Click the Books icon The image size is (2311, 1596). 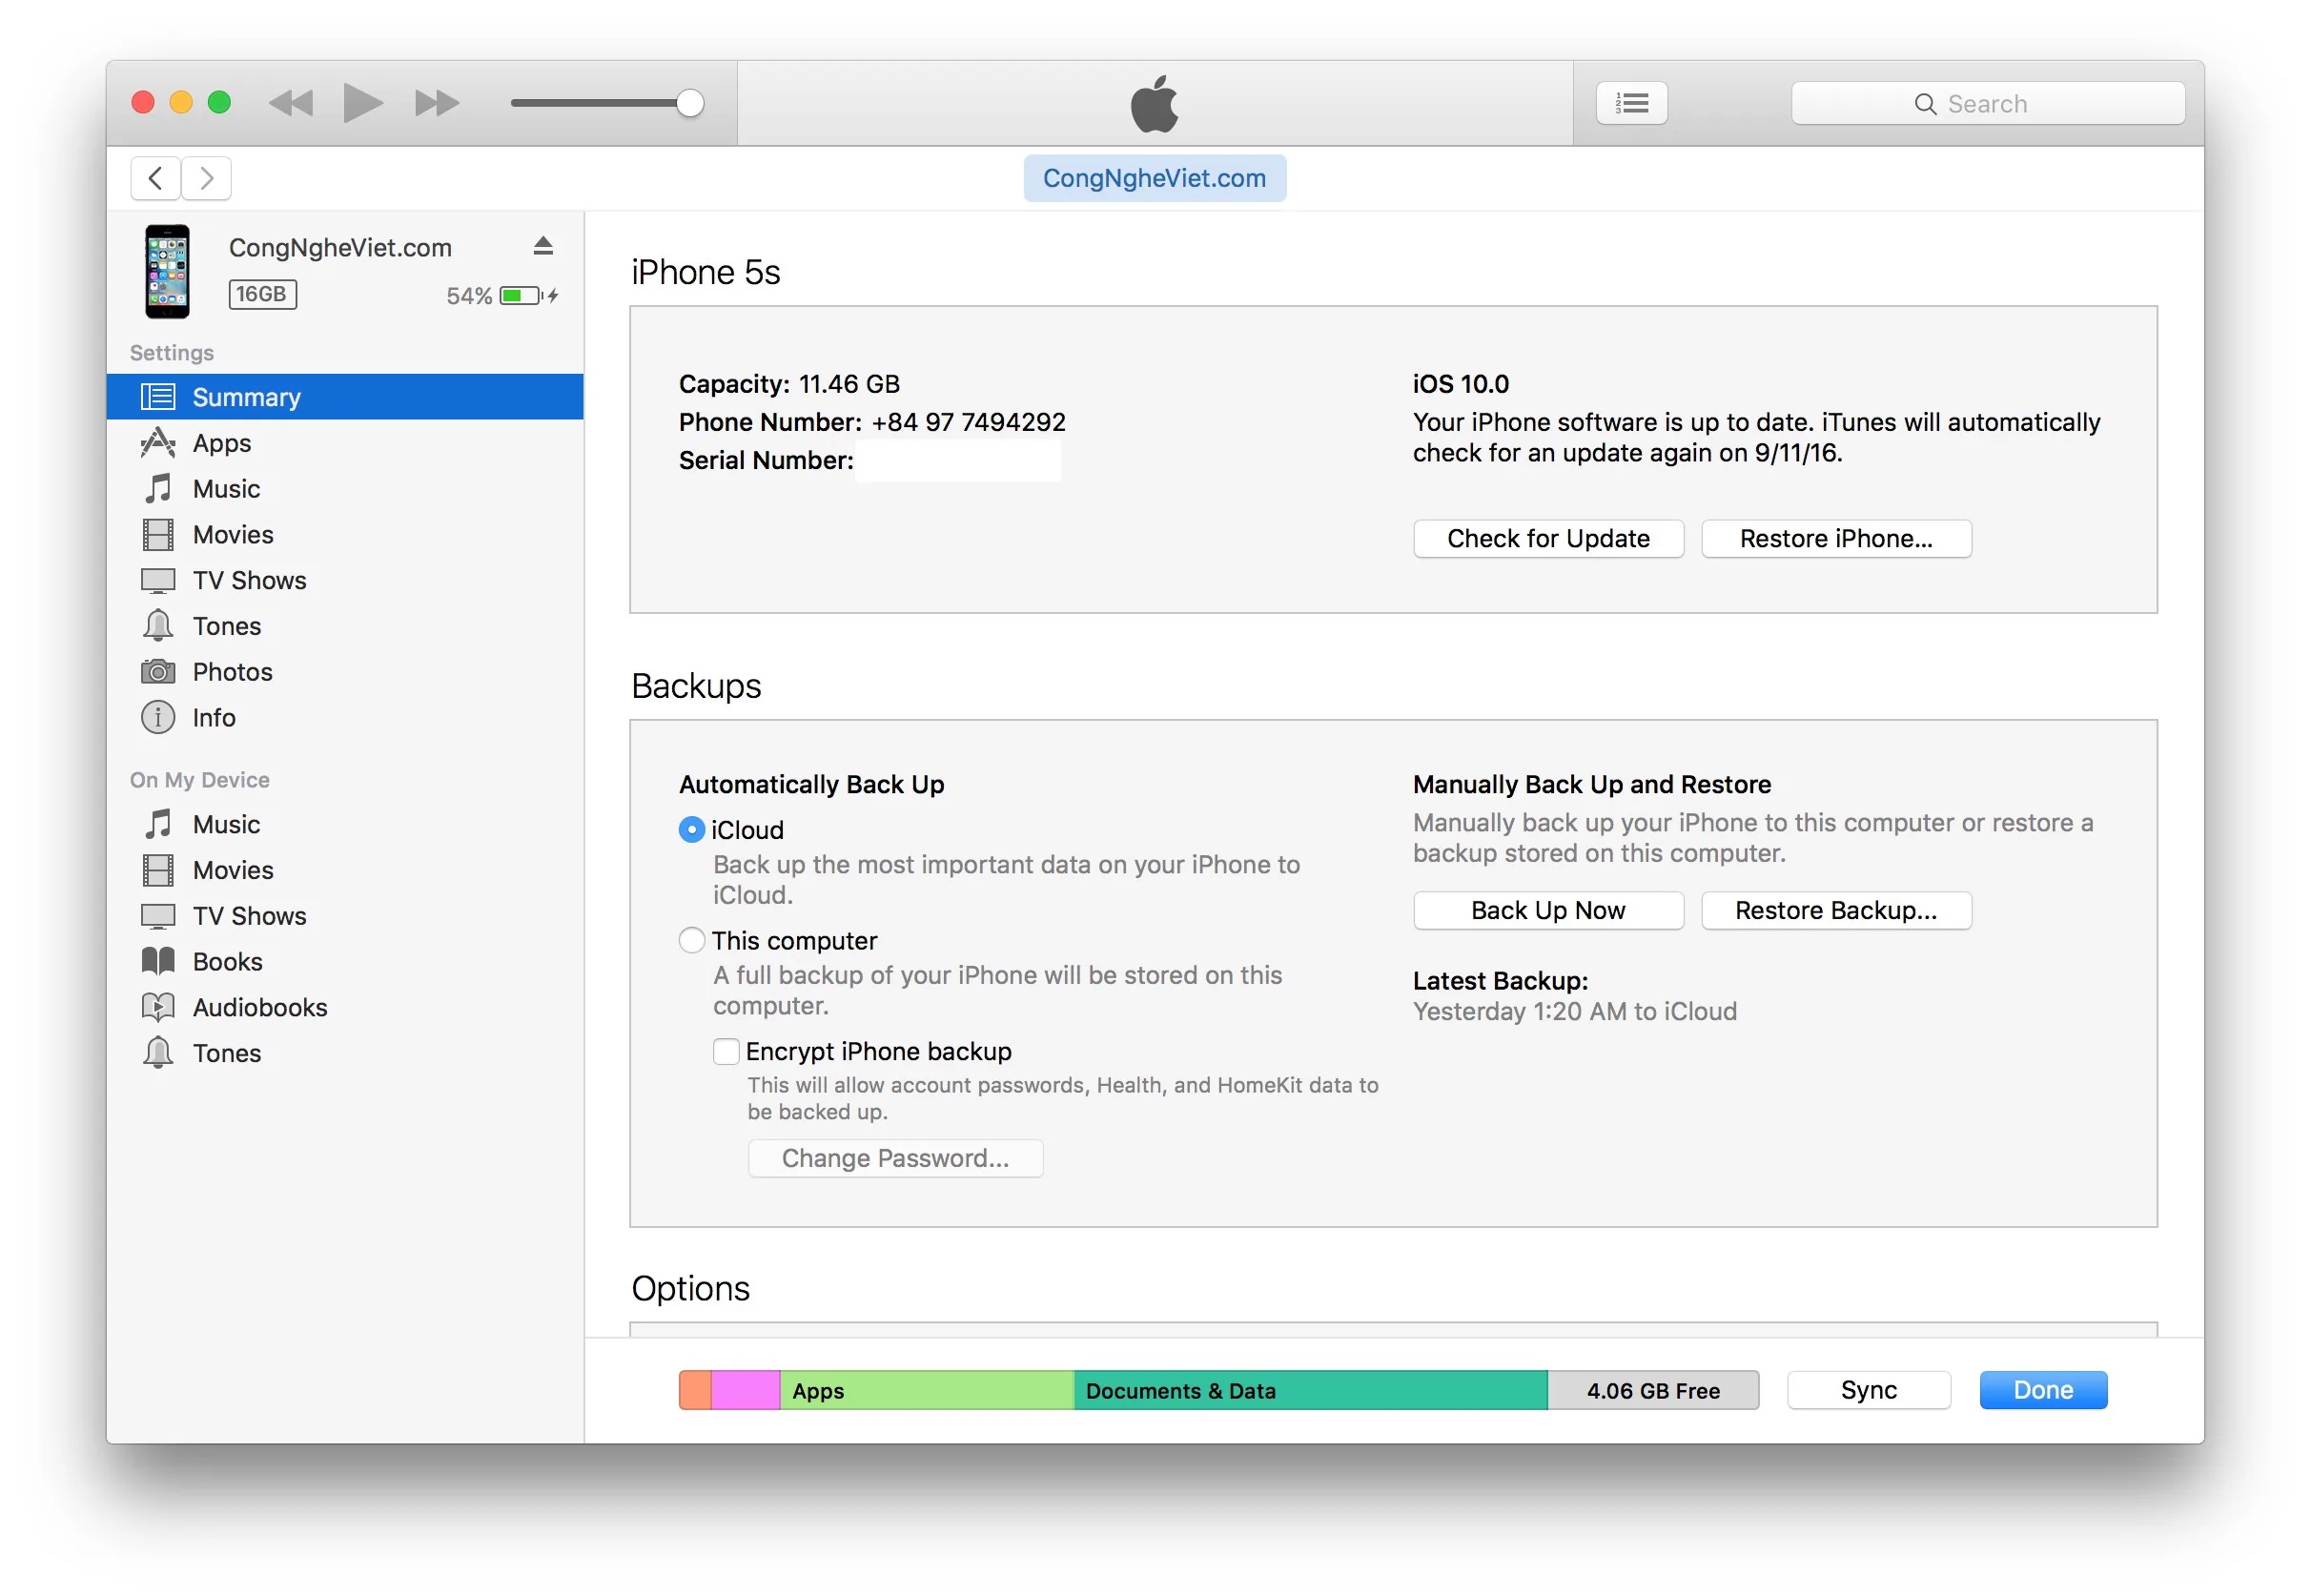[158, 962]
